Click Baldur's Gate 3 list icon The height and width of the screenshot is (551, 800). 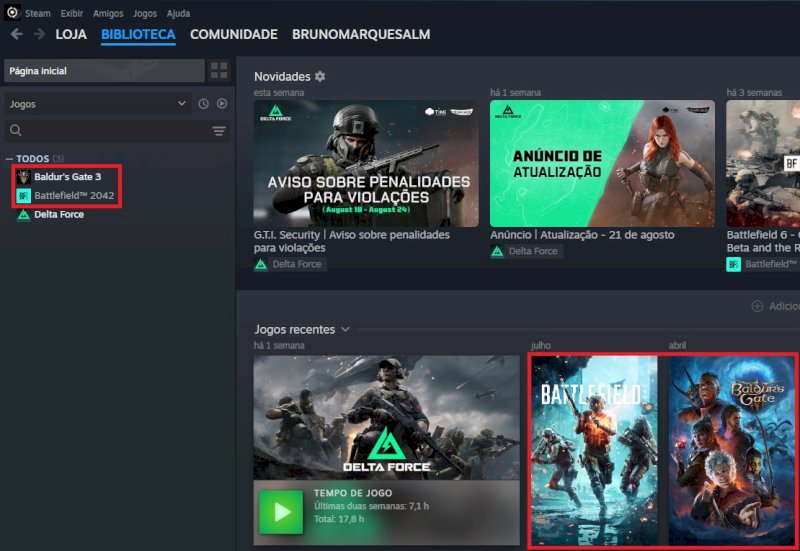23,177
